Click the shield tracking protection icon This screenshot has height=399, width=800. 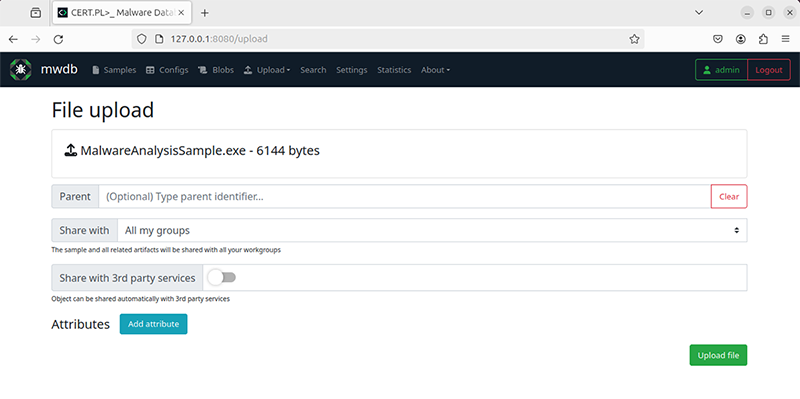pos(142,39)
